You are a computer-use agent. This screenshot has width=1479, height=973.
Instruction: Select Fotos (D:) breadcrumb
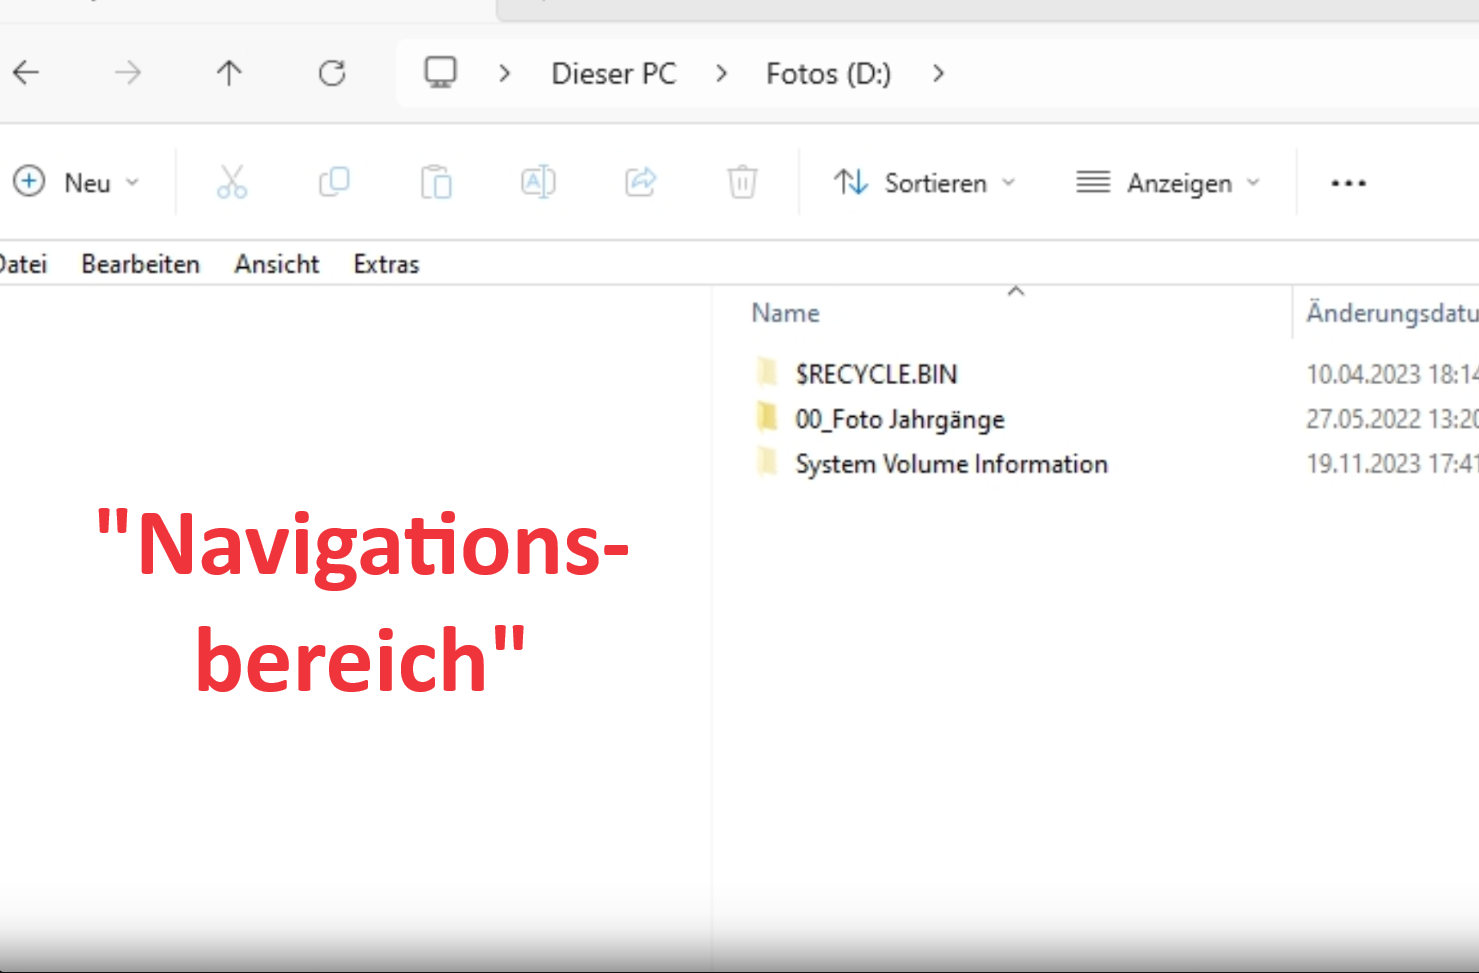(828, 74)
